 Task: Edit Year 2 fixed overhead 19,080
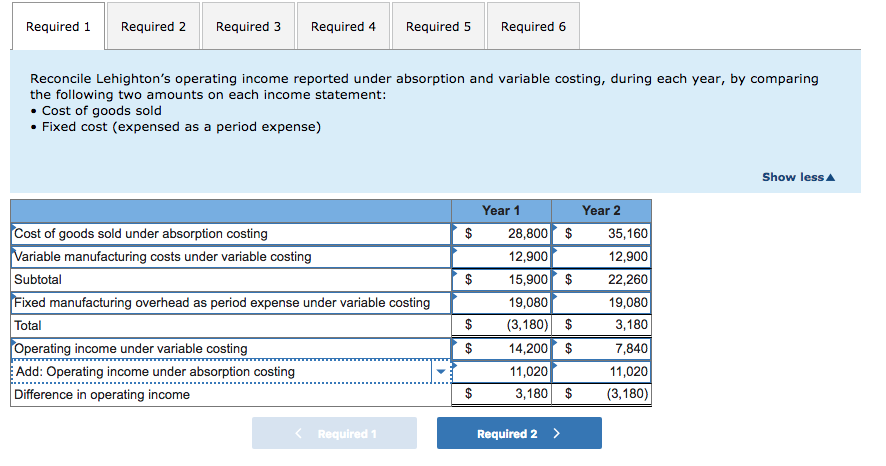click(601, 303)
